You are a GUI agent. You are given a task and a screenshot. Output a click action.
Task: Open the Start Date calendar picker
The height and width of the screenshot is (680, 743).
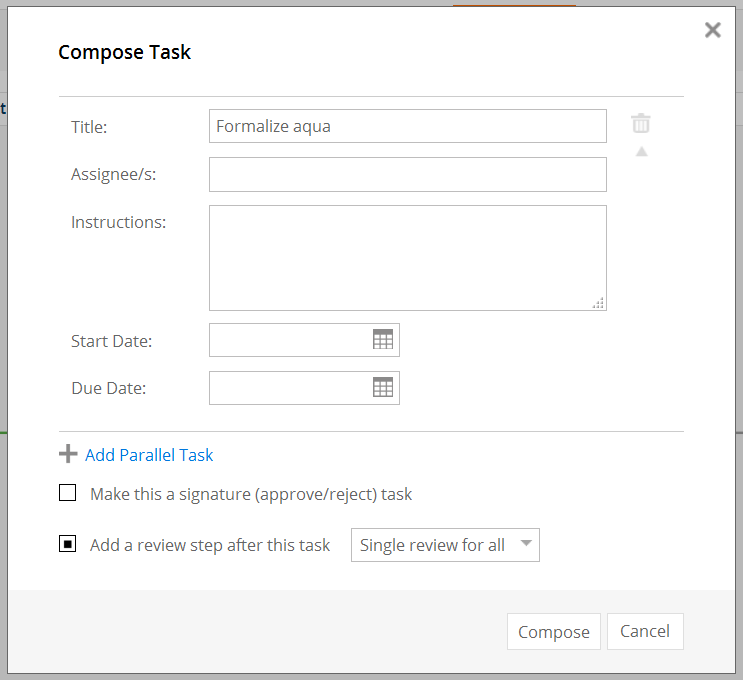(x=383, y=339)
